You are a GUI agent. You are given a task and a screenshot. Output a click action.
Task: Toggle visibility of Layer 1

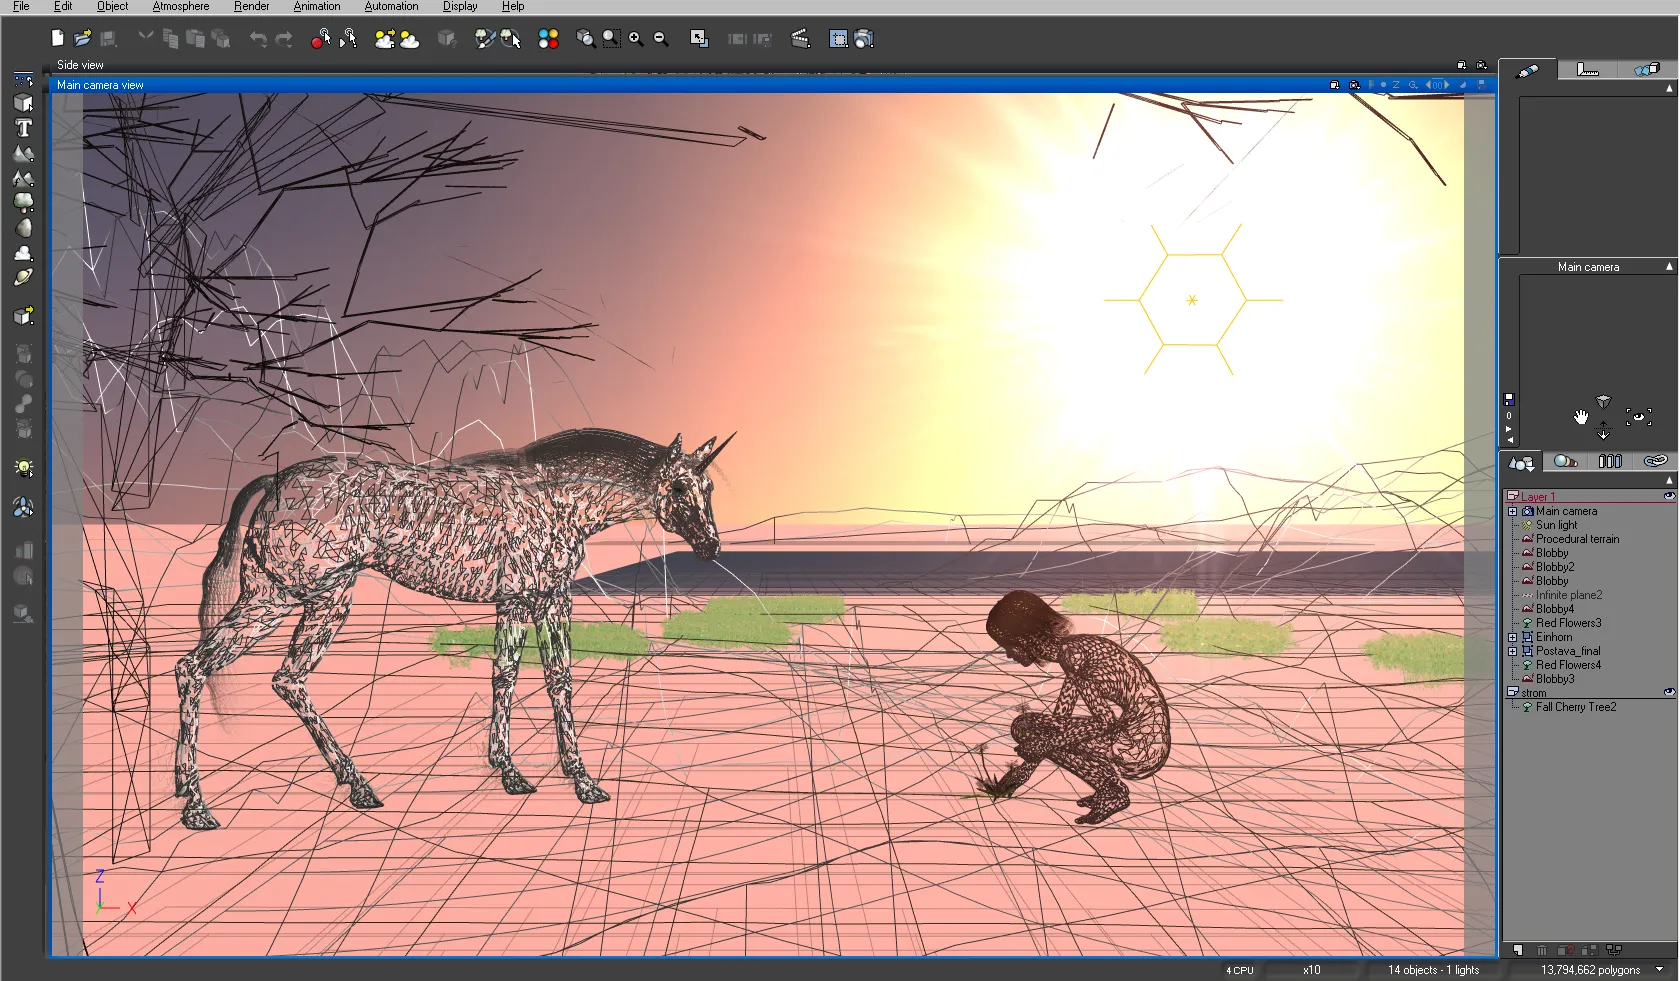coord(1668,496)
